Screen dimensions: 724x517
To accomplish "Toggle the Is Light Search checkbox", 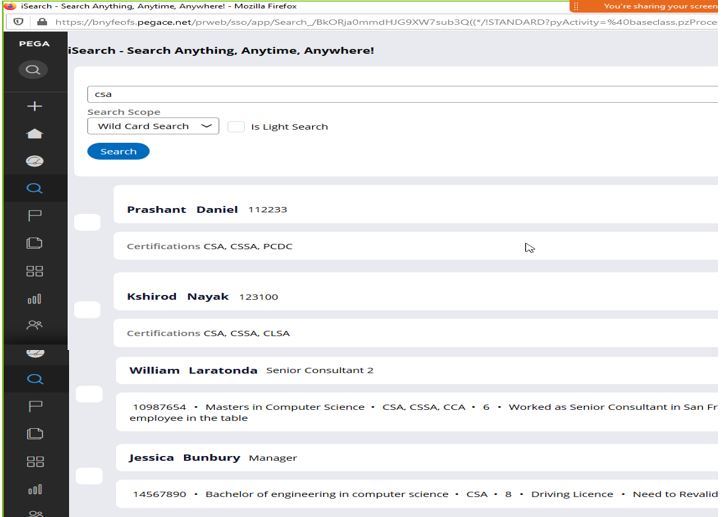I will [x=236, y=126].
